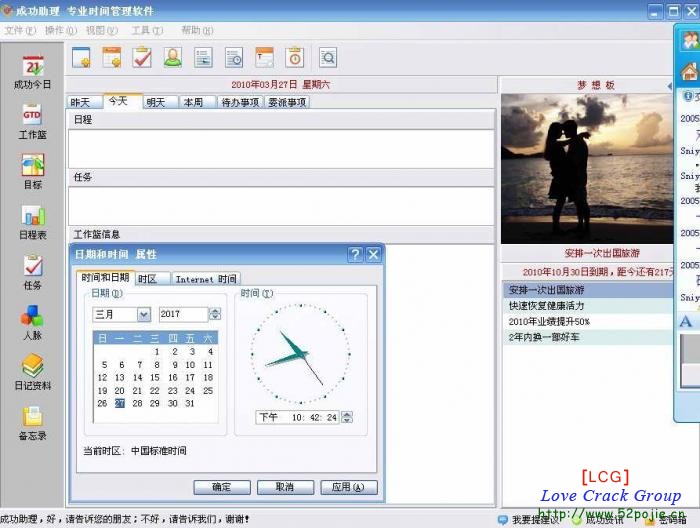The width and height of the screenshot is (700, 528).
Task: Open the 备忘录 sidebar icon
Action: click(33, 423)
